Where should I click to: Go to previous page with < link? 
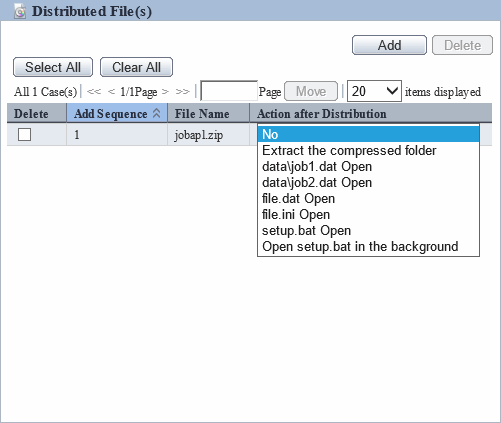111,91
